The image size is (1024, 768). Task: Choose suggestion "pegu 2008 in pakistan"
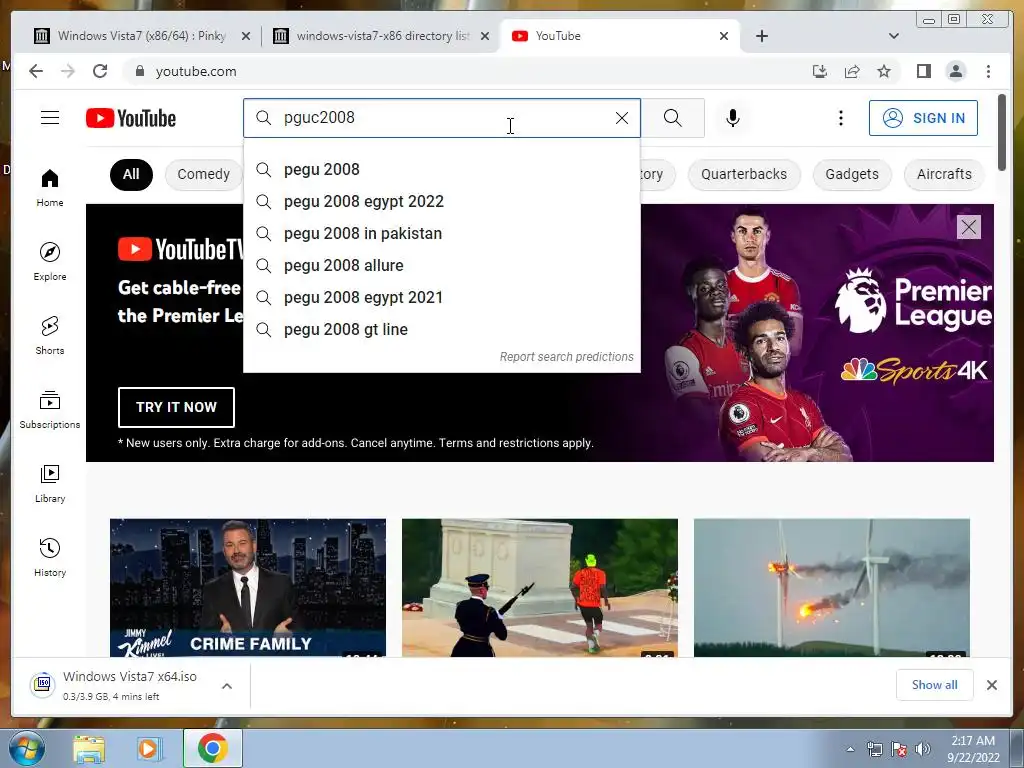tap(441, 233)
